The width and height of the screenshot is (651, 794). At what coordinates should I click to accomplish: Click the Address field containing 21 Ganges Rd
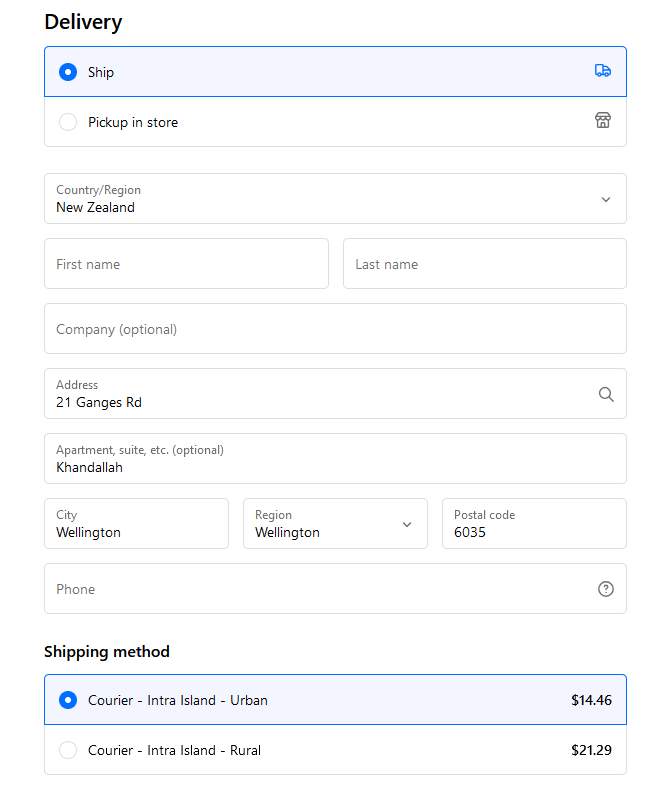coord(335,393)
